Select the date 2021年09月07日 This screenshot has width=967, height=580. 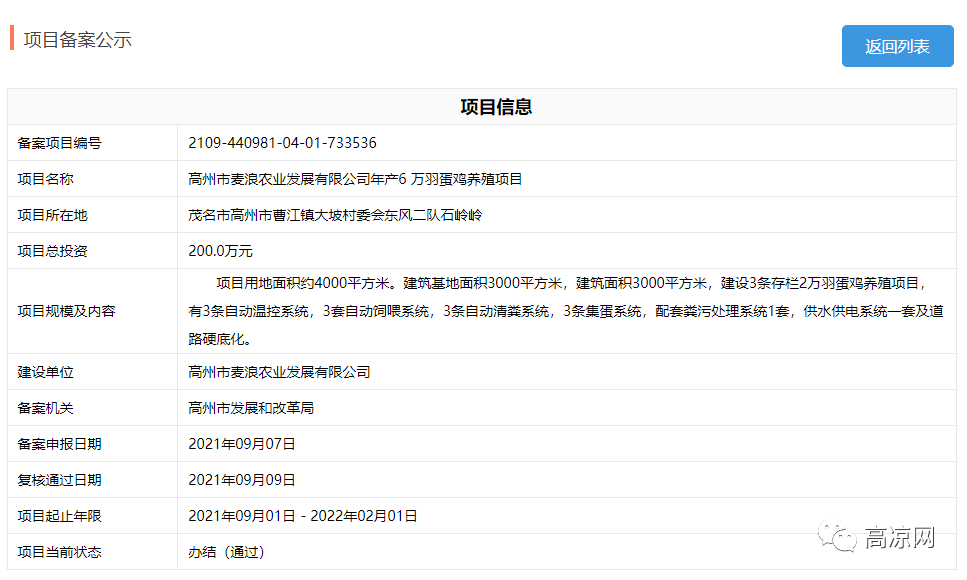point(242,444)
